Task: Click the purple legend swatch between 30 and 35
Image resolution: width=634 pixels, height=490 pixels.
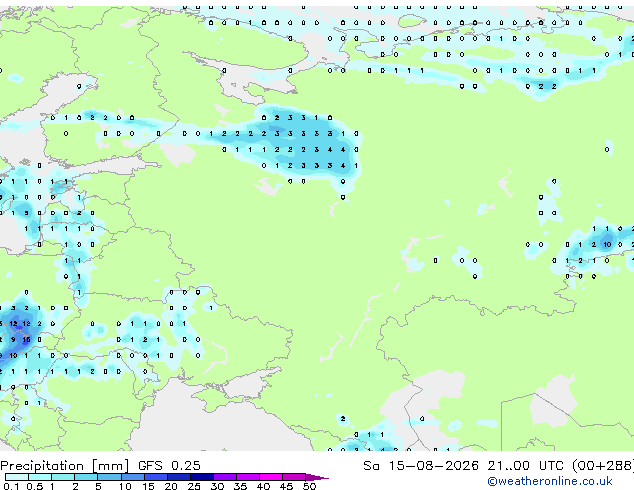Action: tap(224, 477)
